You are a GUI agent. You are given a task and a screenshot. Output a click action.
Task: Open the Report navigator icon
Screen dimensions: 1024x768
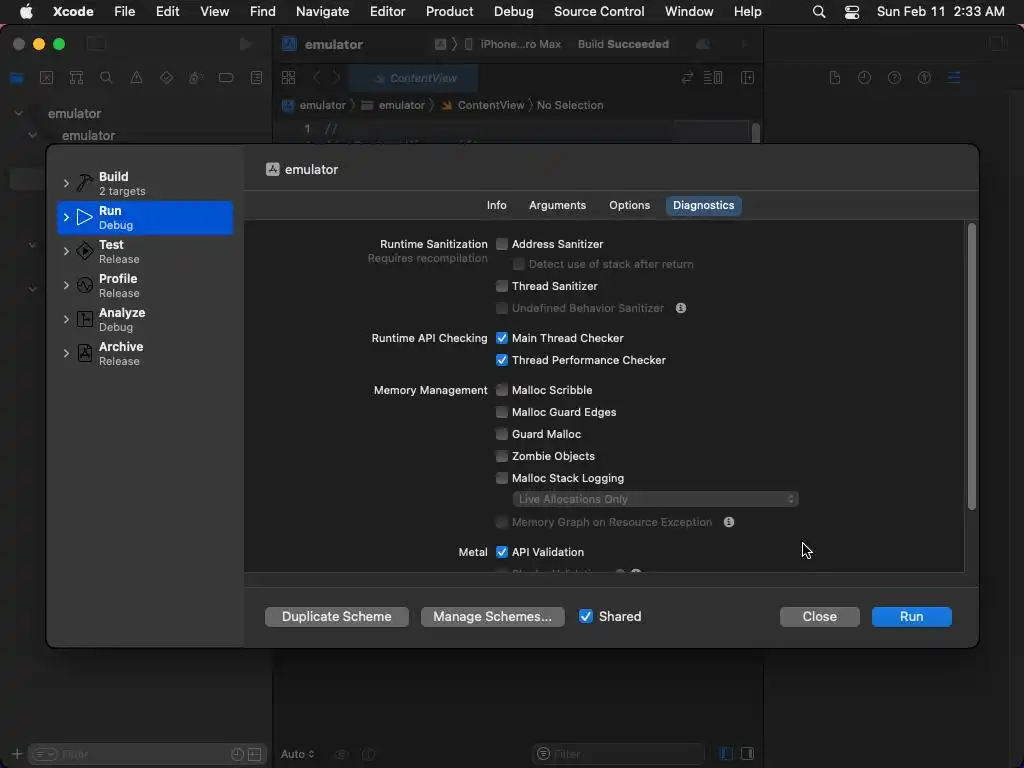click(256, 78)
